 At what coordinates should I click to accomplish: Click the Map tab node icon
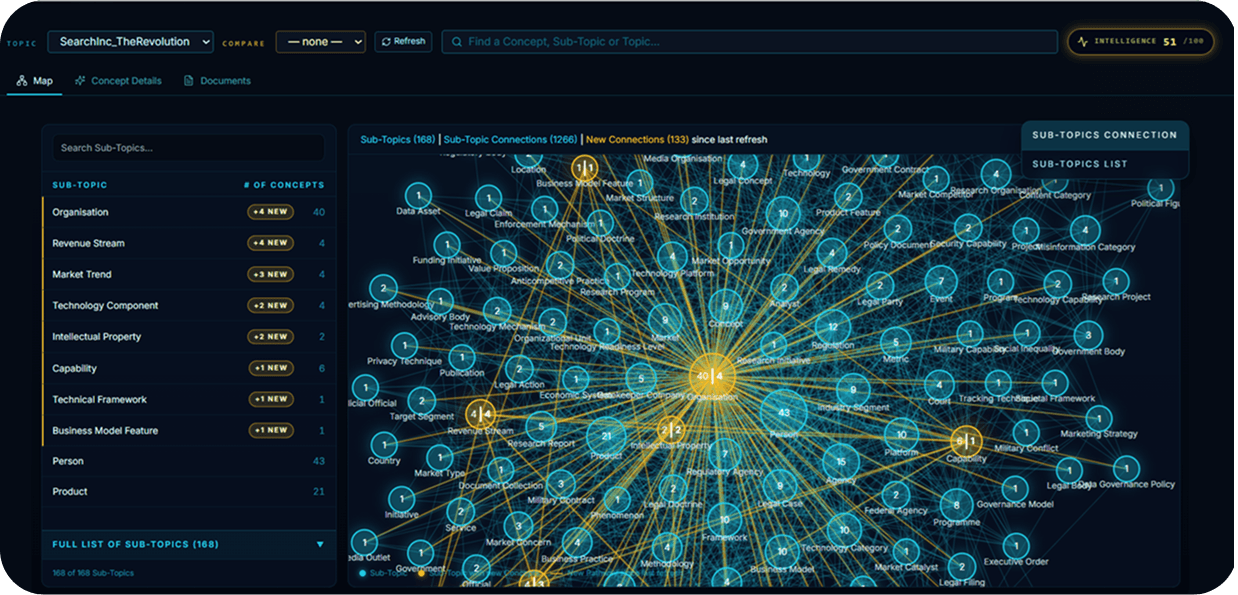click(x=22, y=81)
